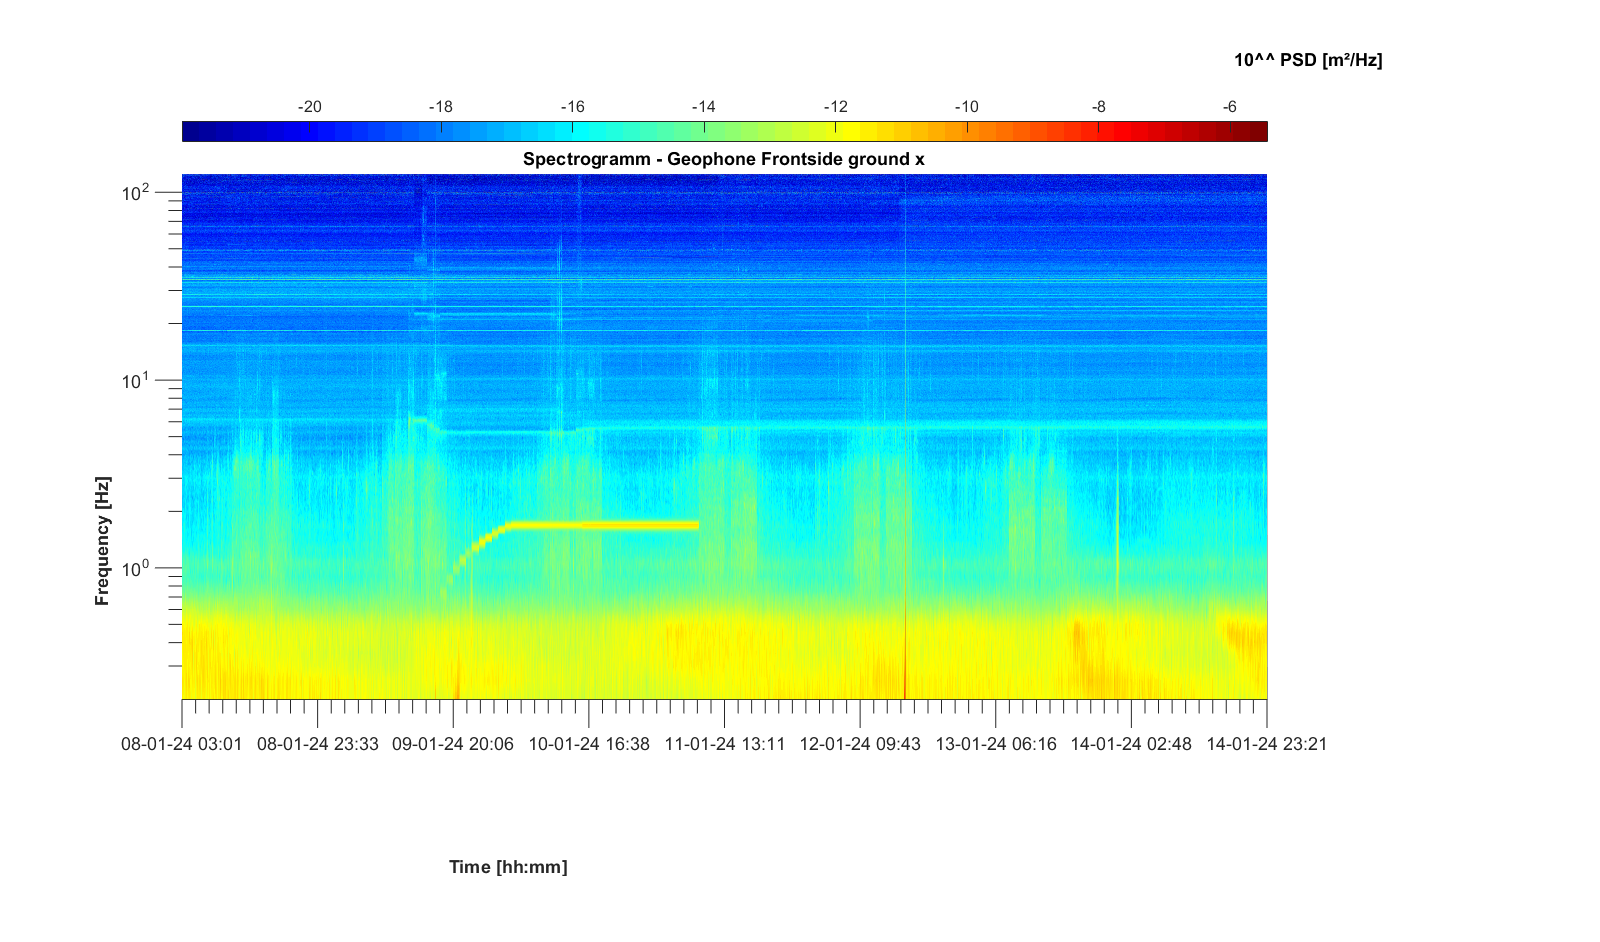Click the colorbar tick label '-20'
1600x942 pixels.
click(310, 107)
